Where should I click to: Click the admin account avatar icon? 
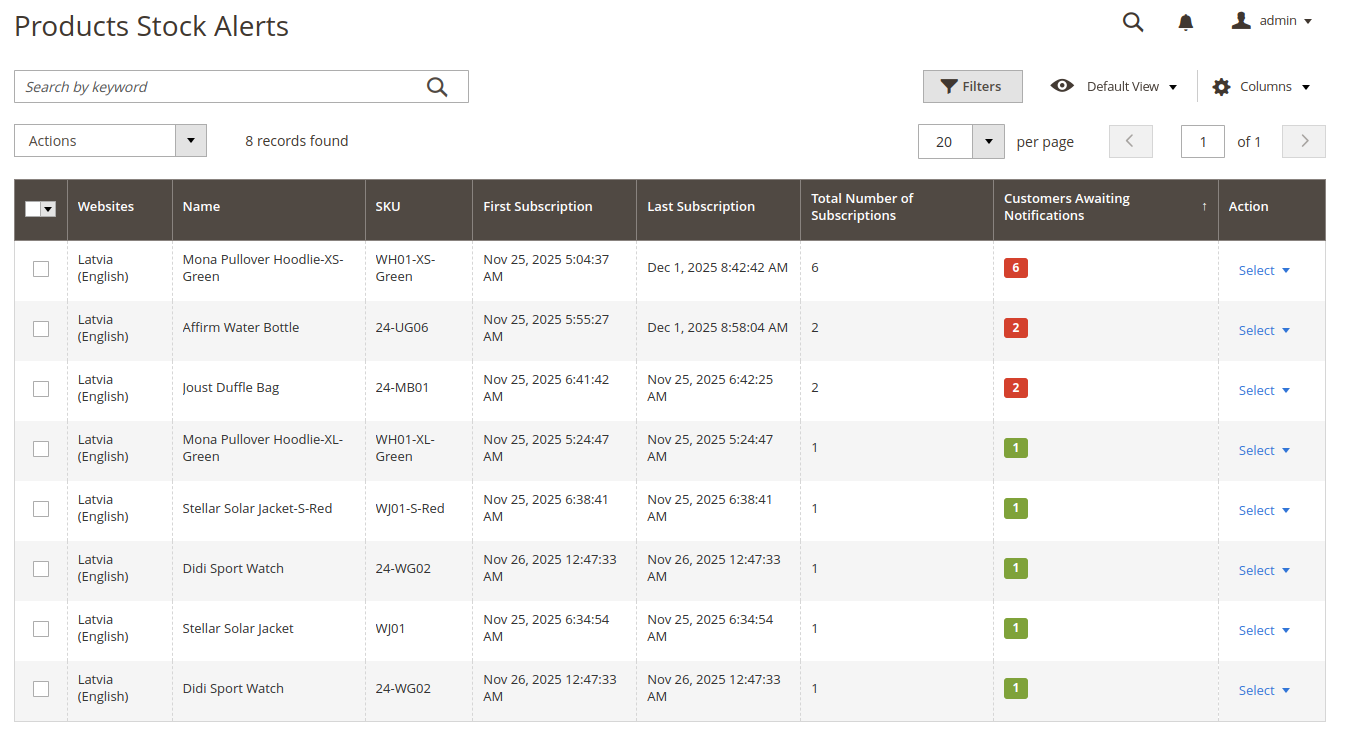tap(1241, 20)
